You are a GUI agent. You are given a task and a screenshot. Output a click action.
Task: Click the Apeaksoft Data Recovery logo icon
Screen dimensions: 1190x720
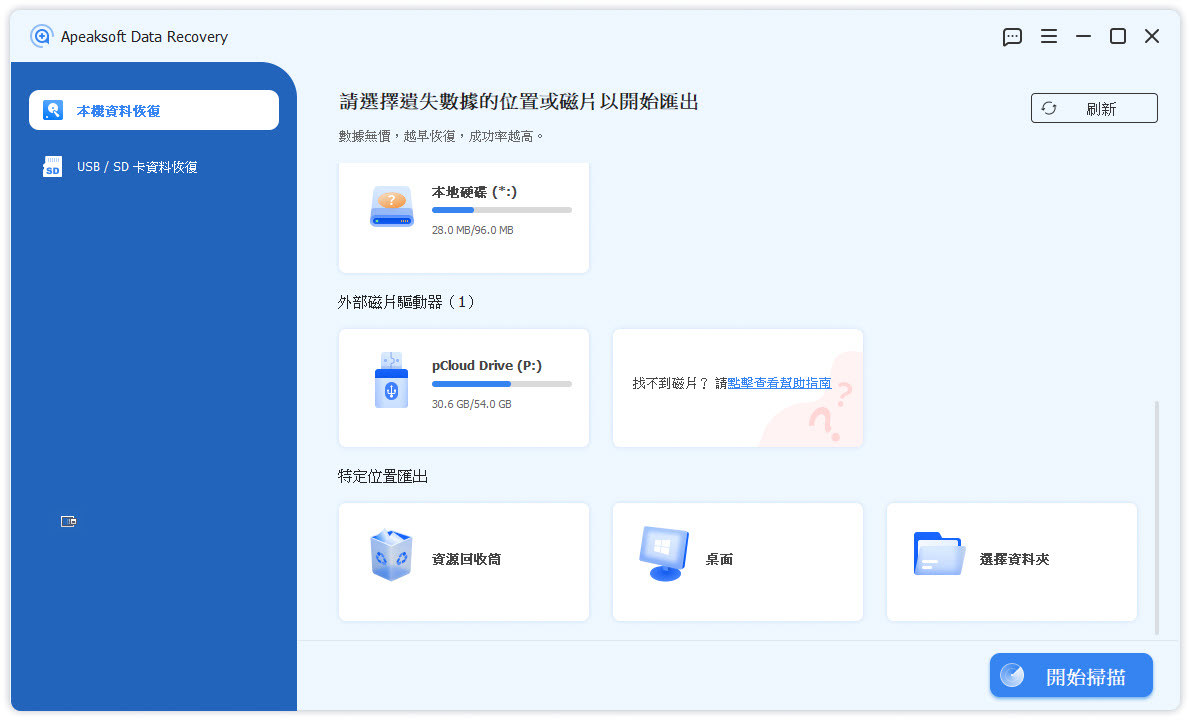pos(42,36)
